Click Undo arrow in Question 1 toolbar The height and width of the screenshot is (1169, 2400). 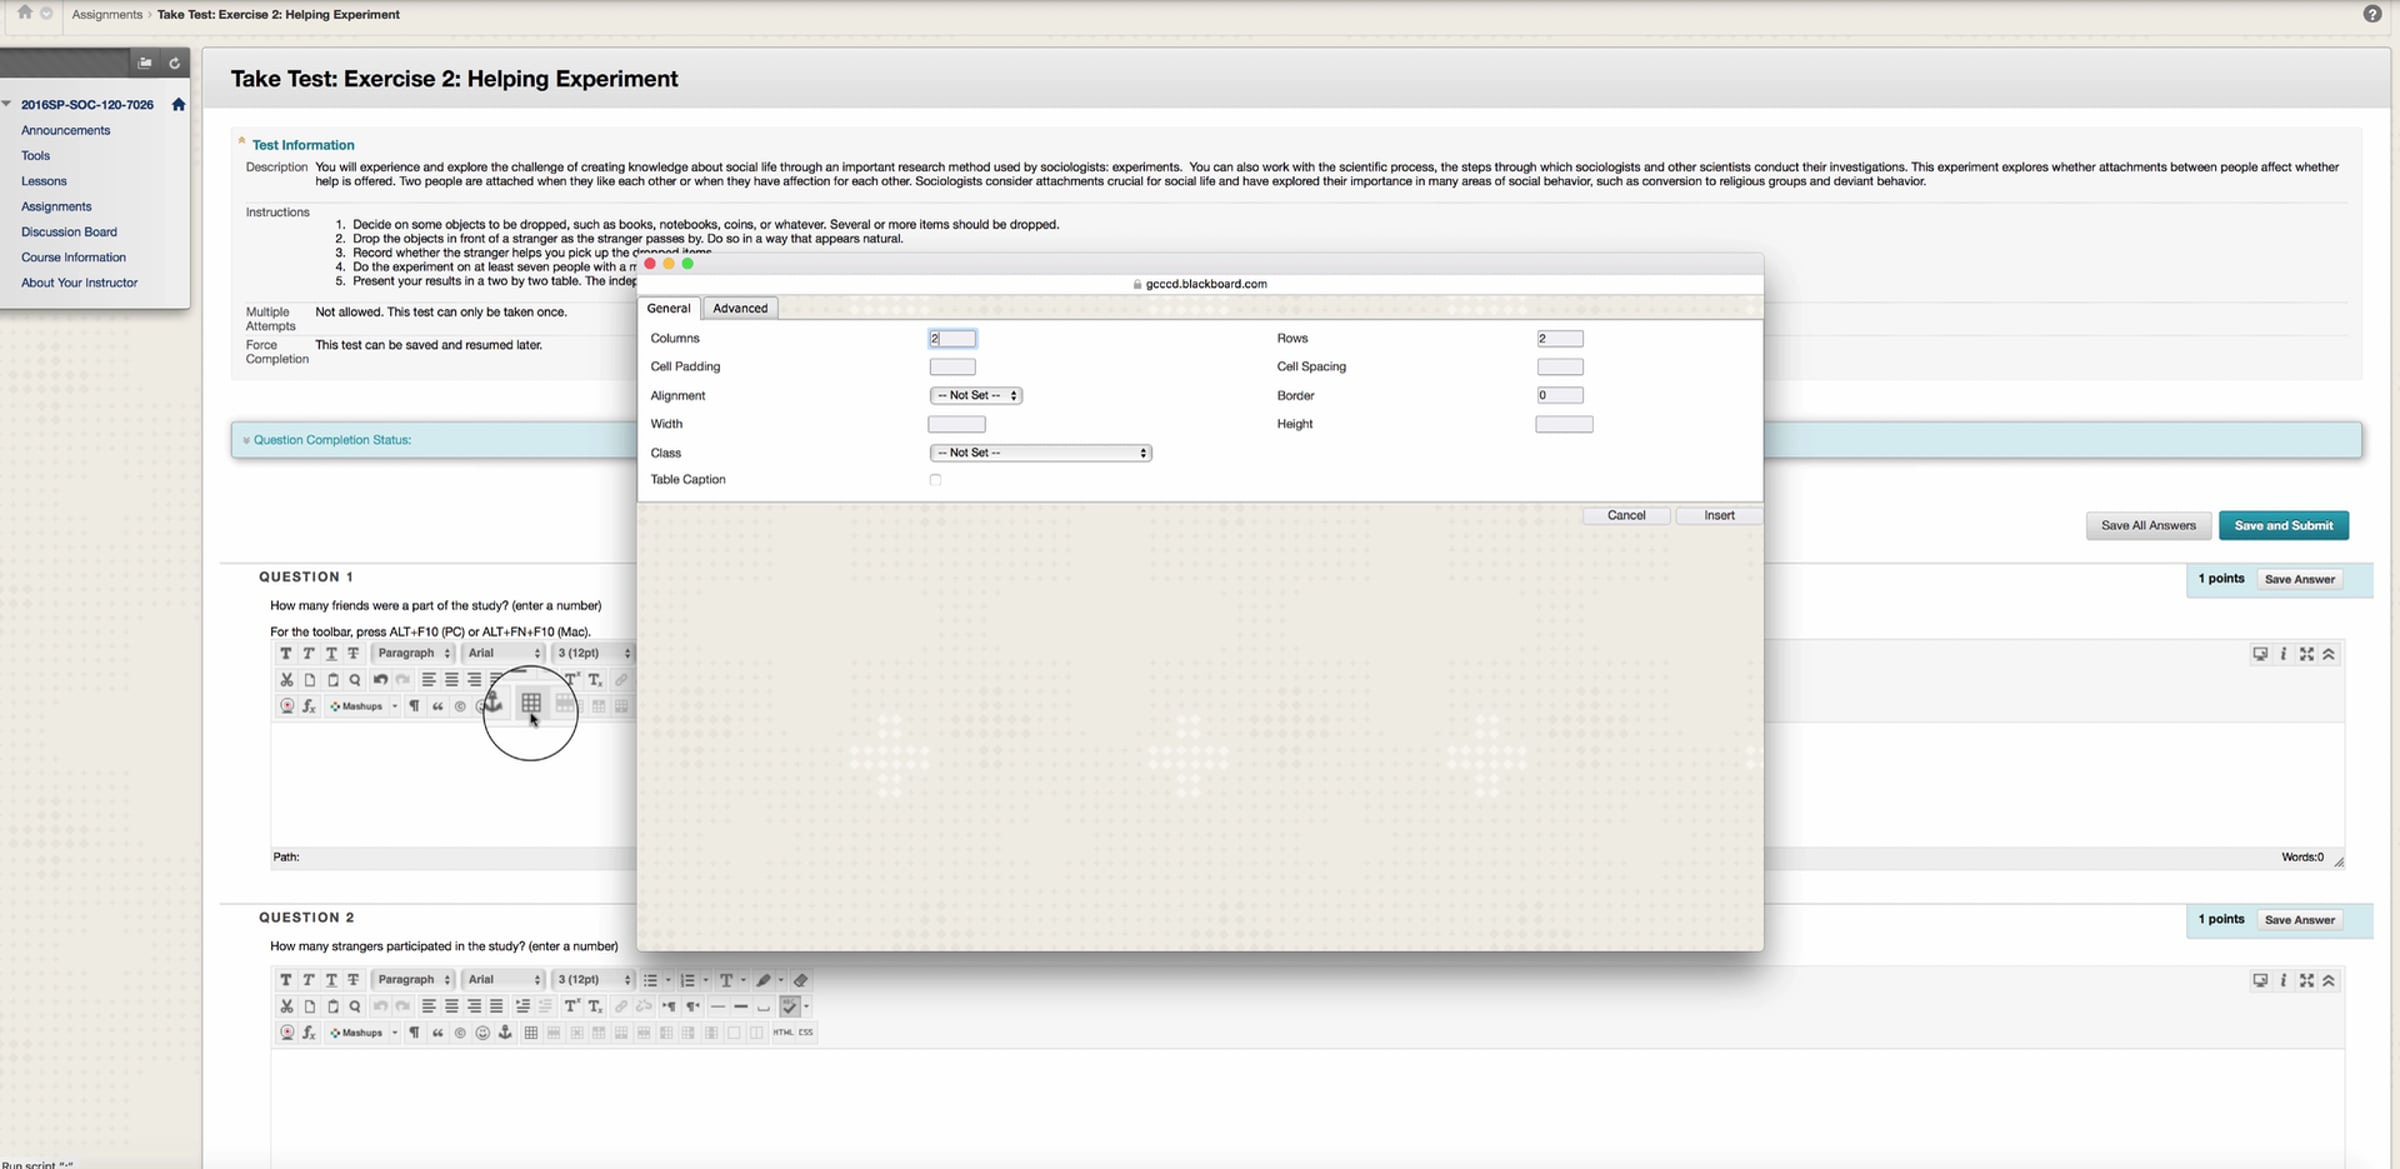coord(380,680)
